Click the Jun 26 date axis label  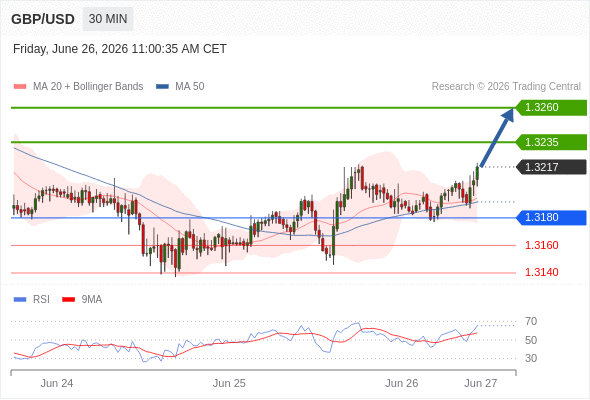401,383
